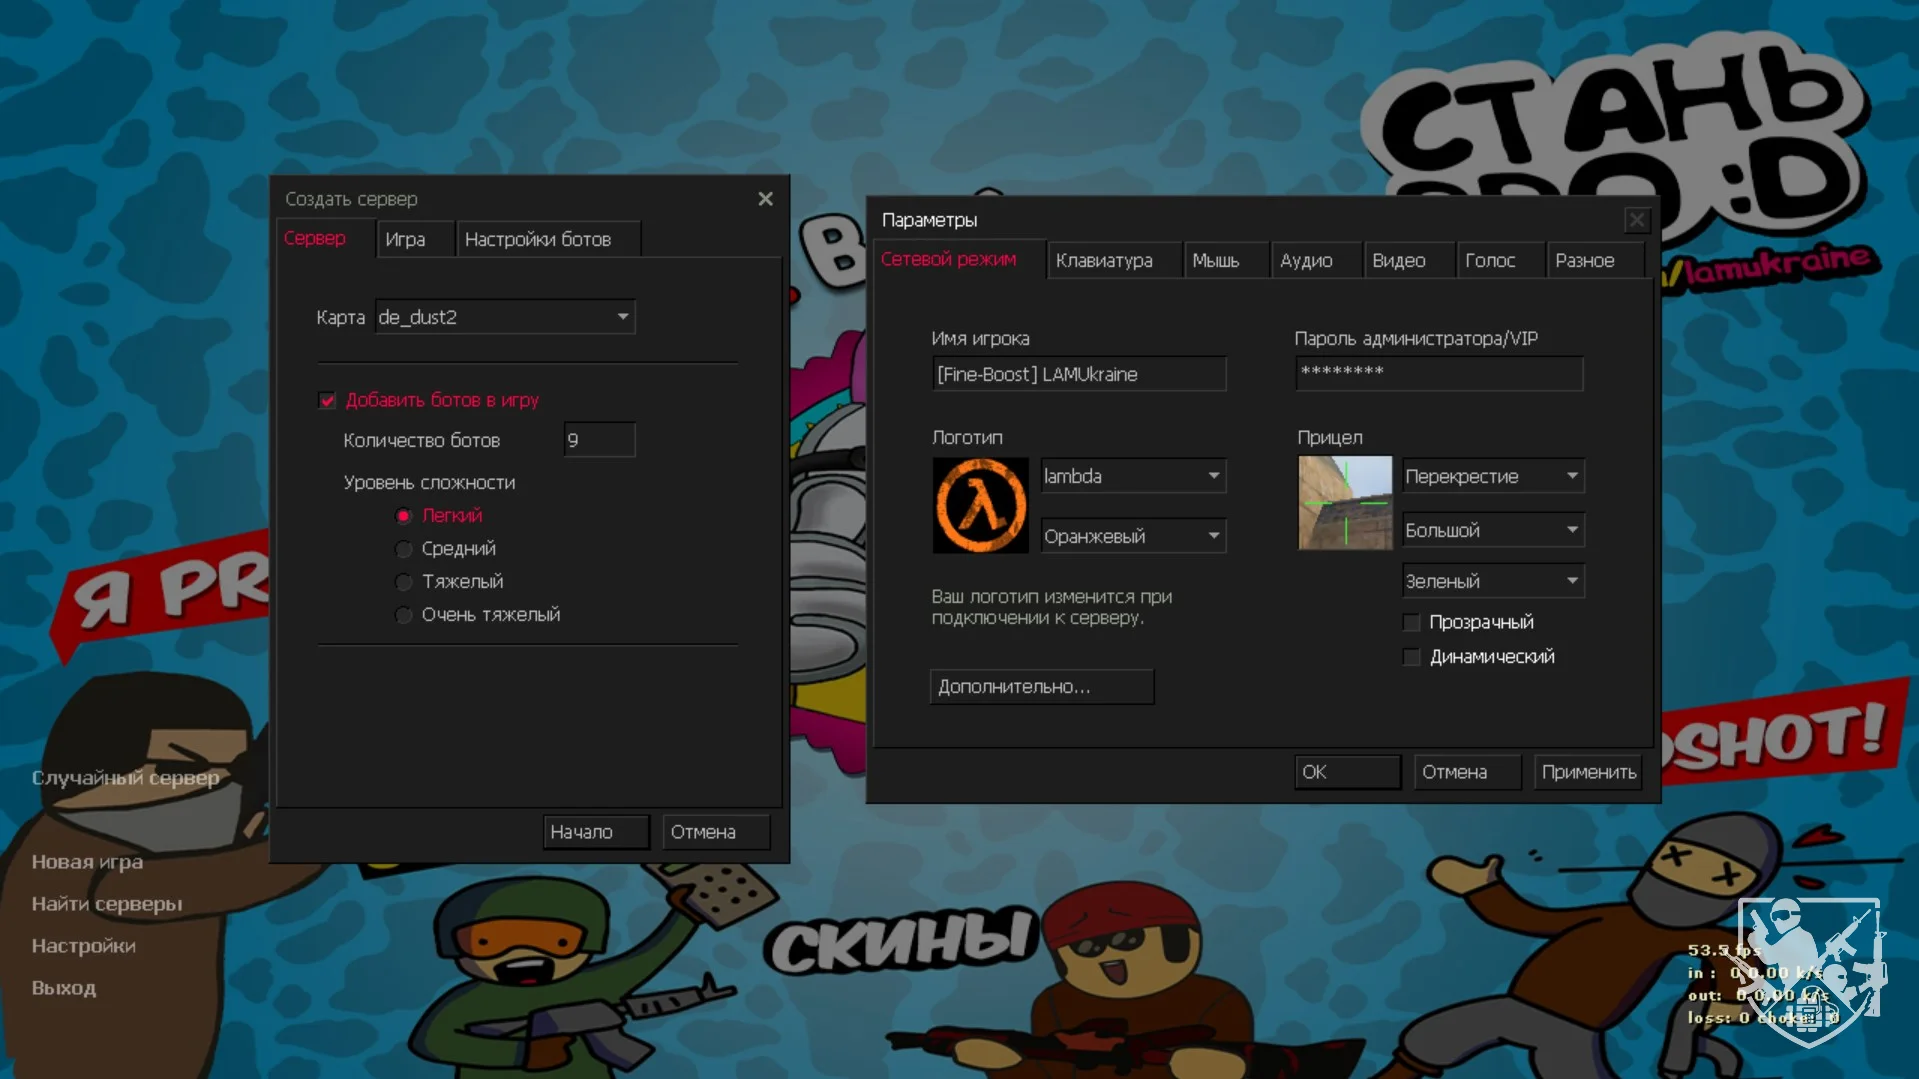Close the Параметры window
Viewport: 1919px width, 1079px height.
[1636, 220]
